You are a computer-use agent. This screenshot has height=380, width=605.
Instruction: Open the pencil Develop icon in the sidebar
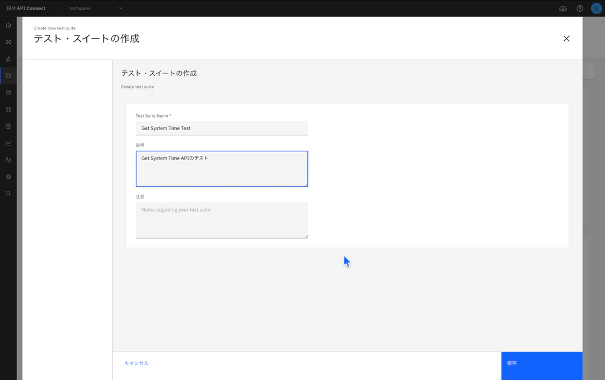[x=8, y=59]
